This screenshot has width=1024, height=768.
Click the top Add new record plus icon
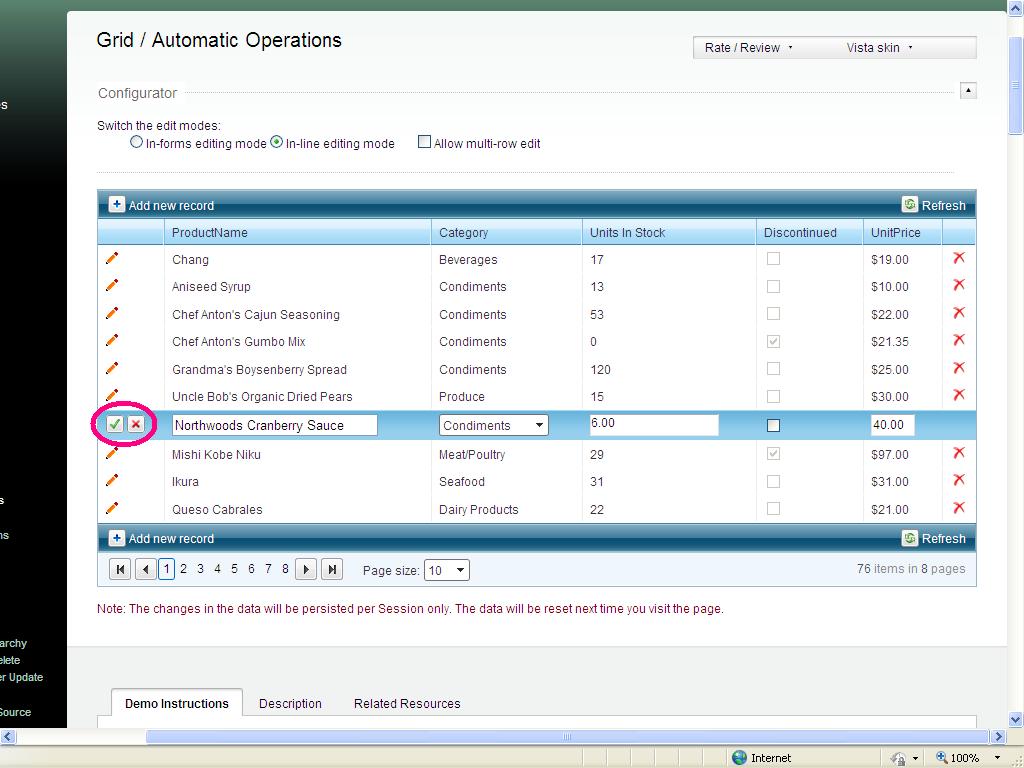(x=117, y=205)
